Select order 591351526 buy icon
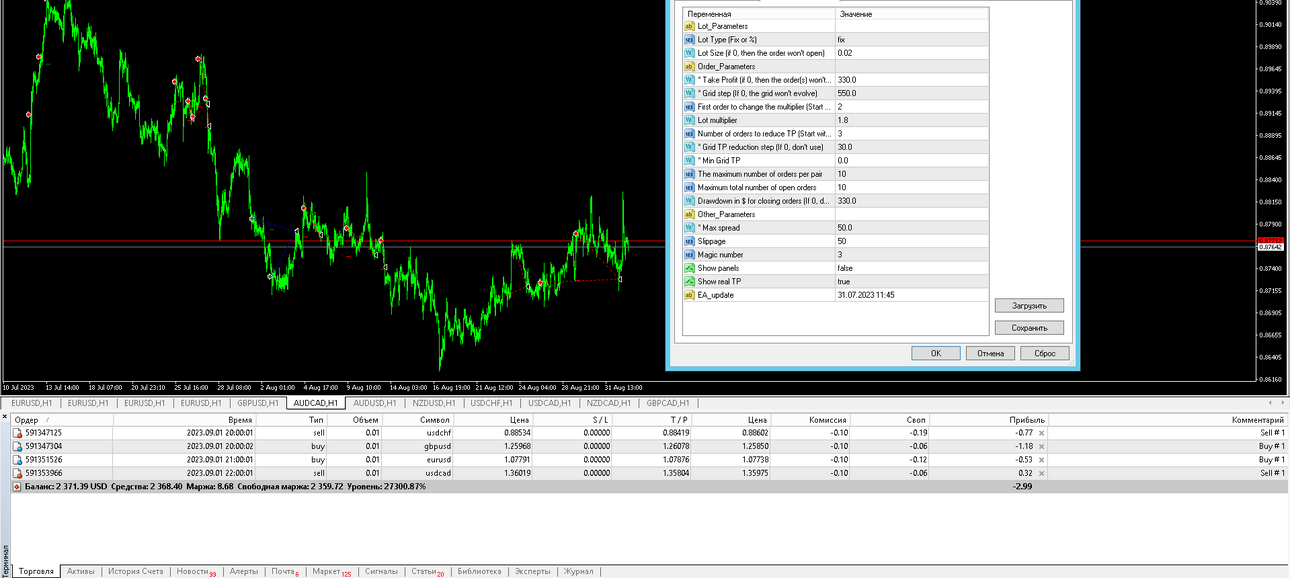 [17, 460]
